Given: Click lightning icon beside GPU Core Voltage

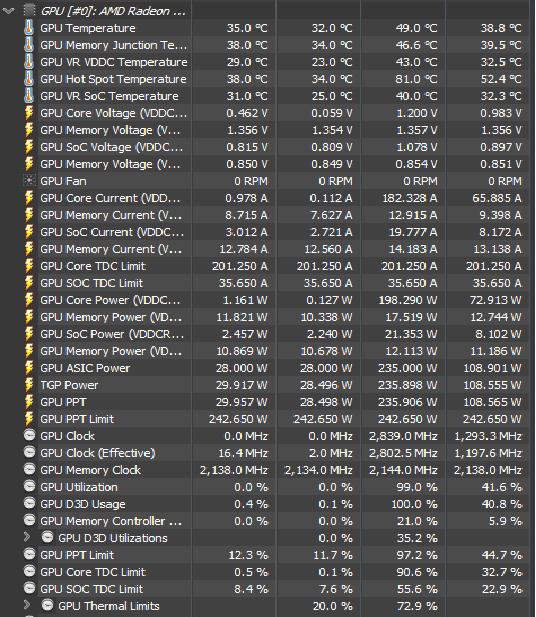Looking at the screenshot, I should [29, 113].
